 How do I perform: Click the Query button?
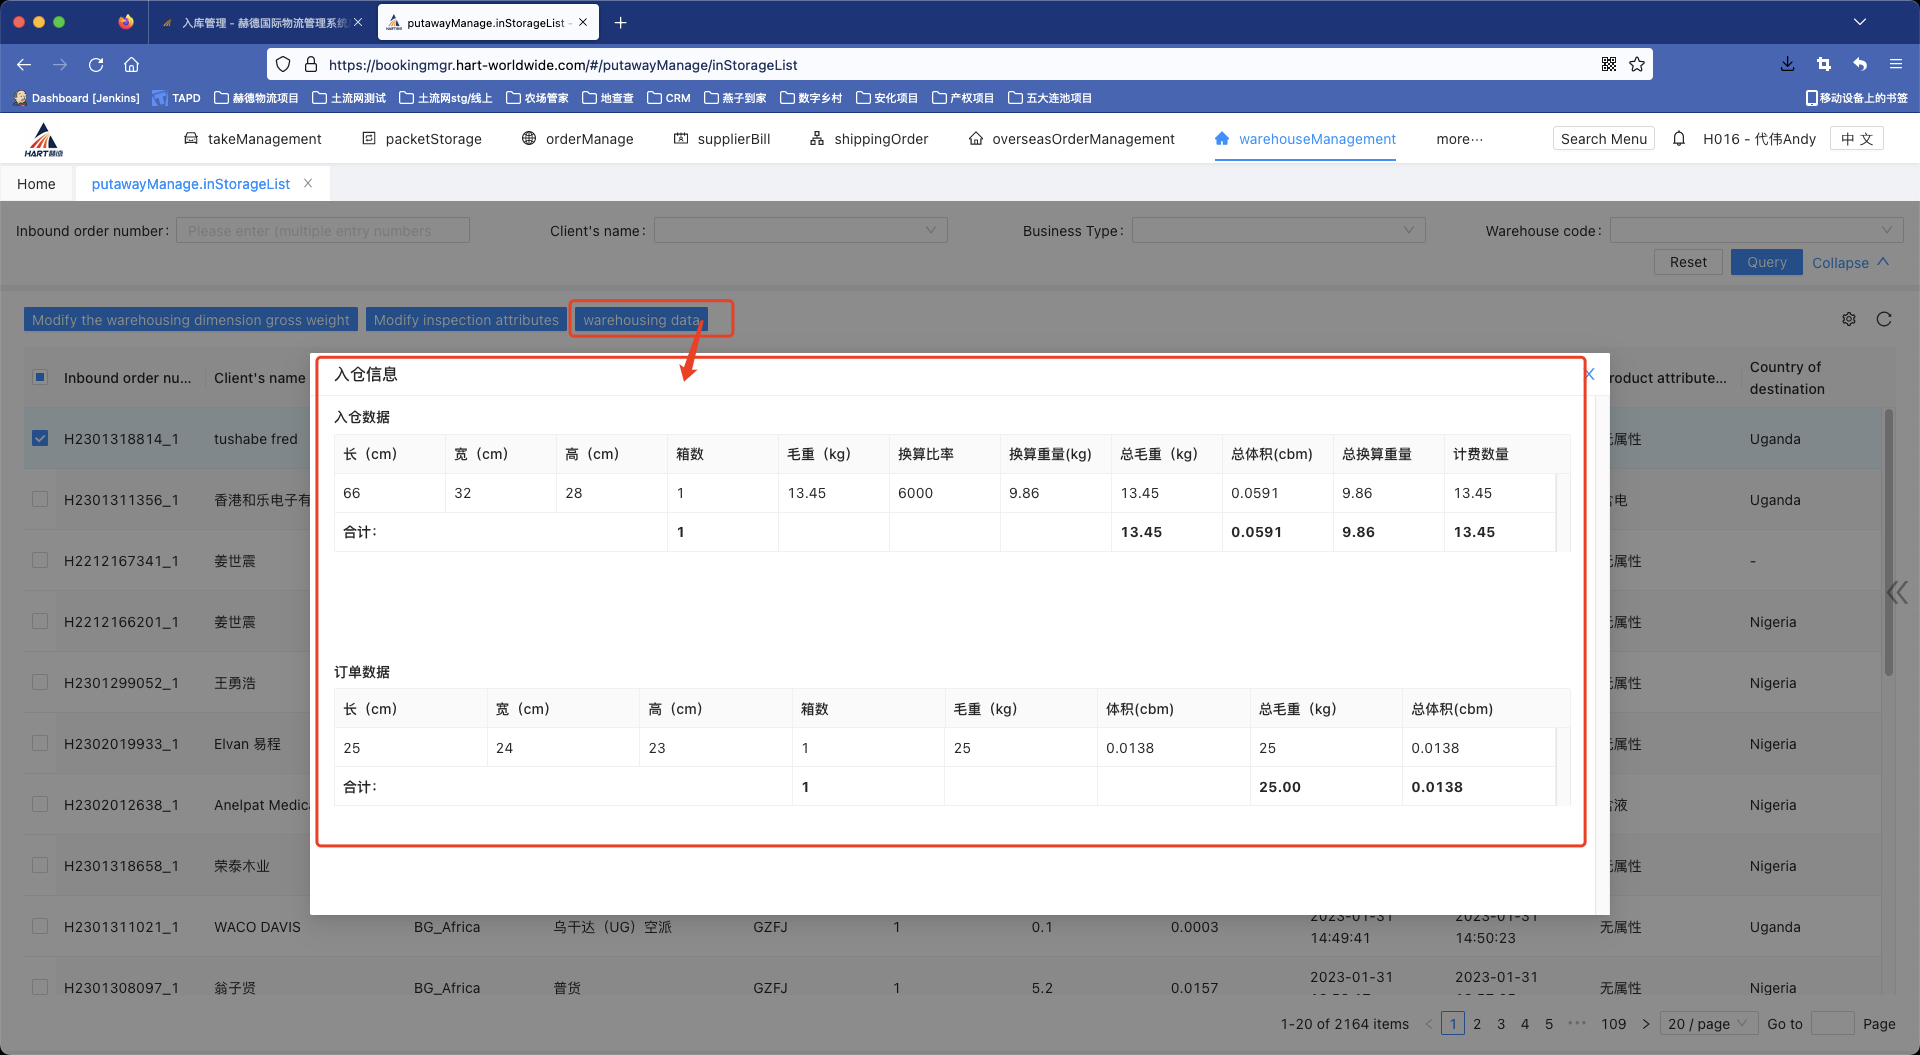(1766, 262)
